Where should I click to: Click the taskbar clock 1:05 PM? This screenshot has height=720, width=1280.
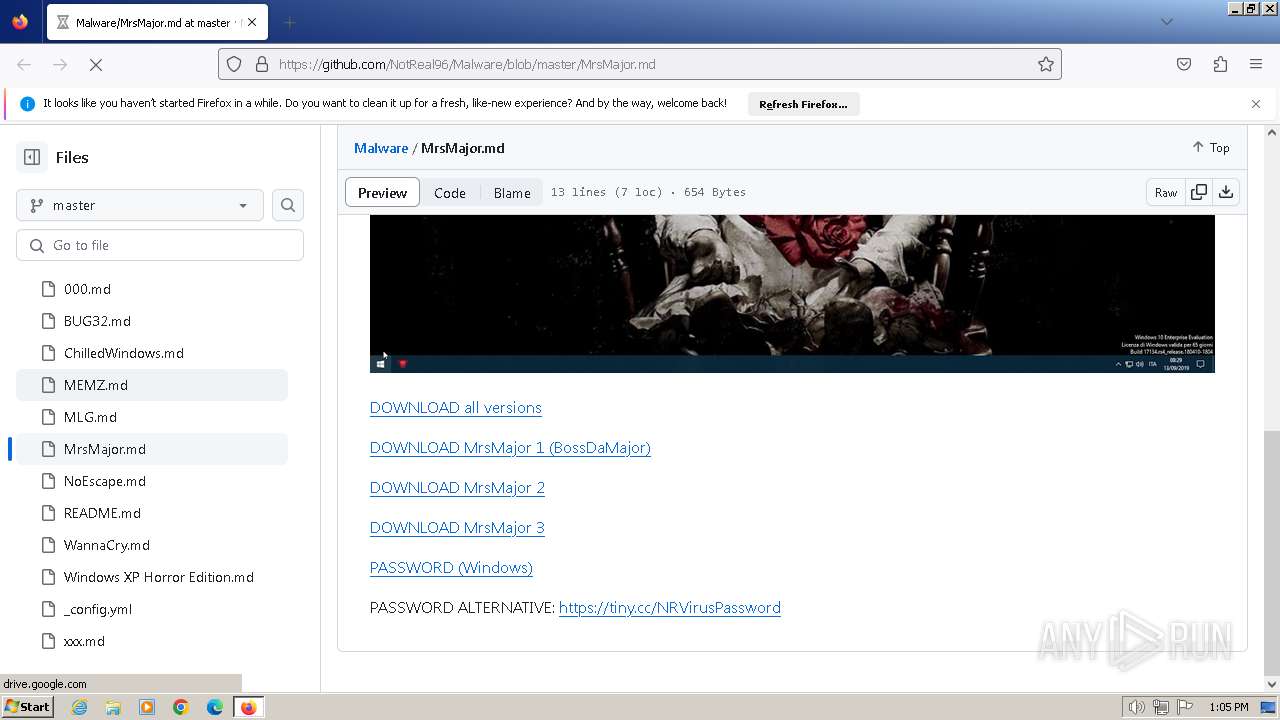pyautogui.click(x=1229, y=707)
